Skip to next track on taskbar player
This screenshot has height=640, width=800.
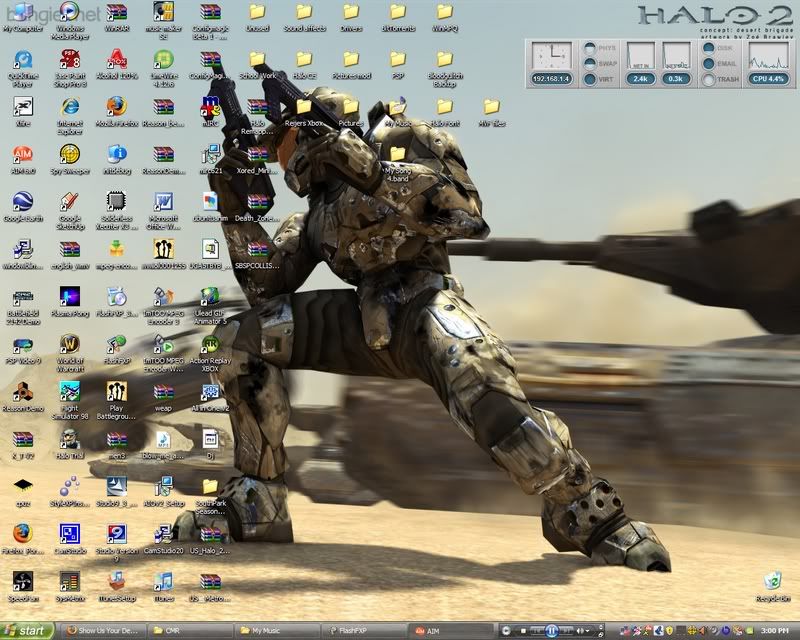point(566,631)
